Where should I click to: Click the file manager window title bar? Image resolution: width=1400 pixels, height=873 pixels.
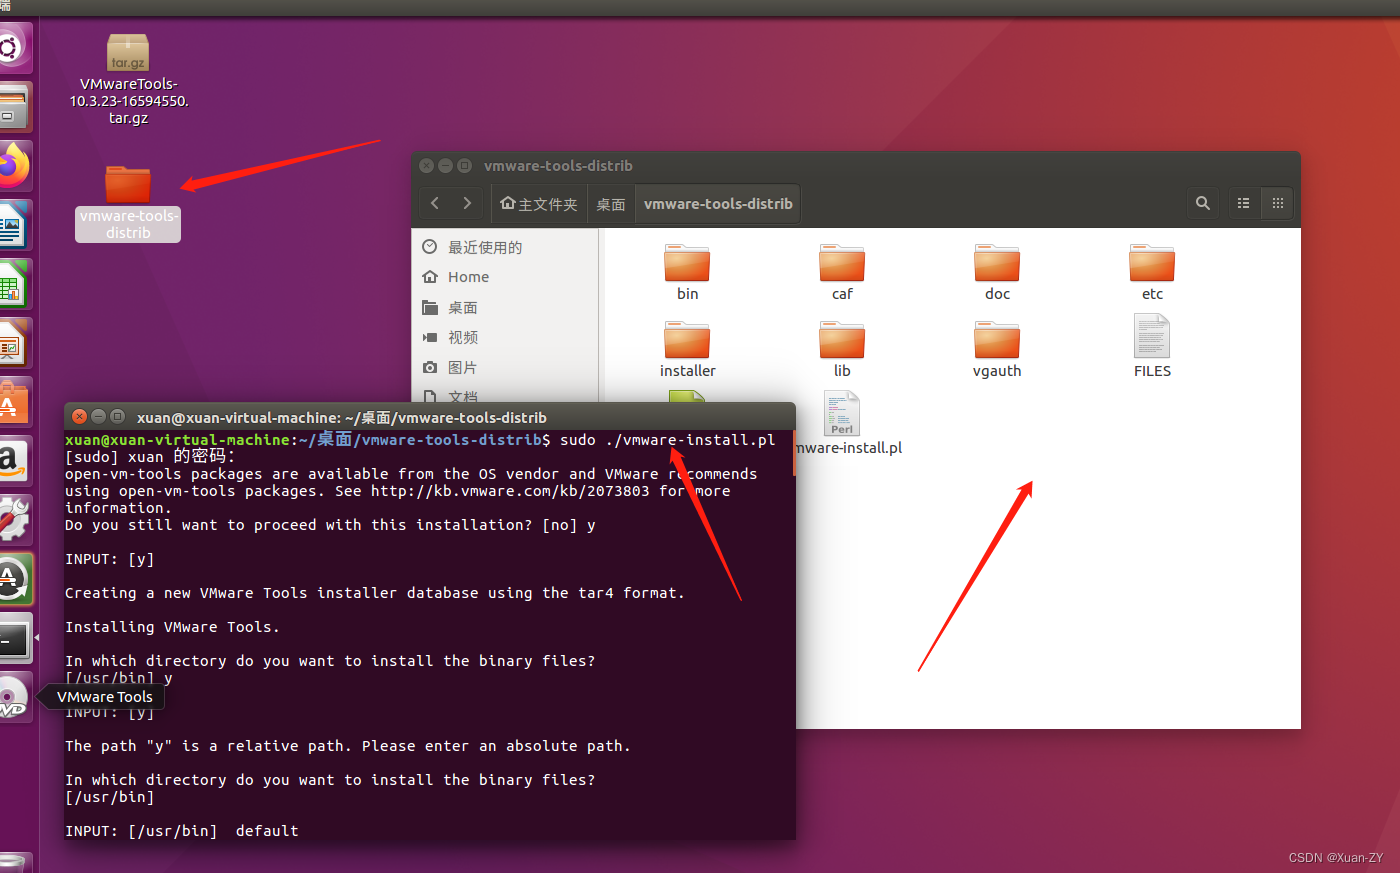point(856,166)
